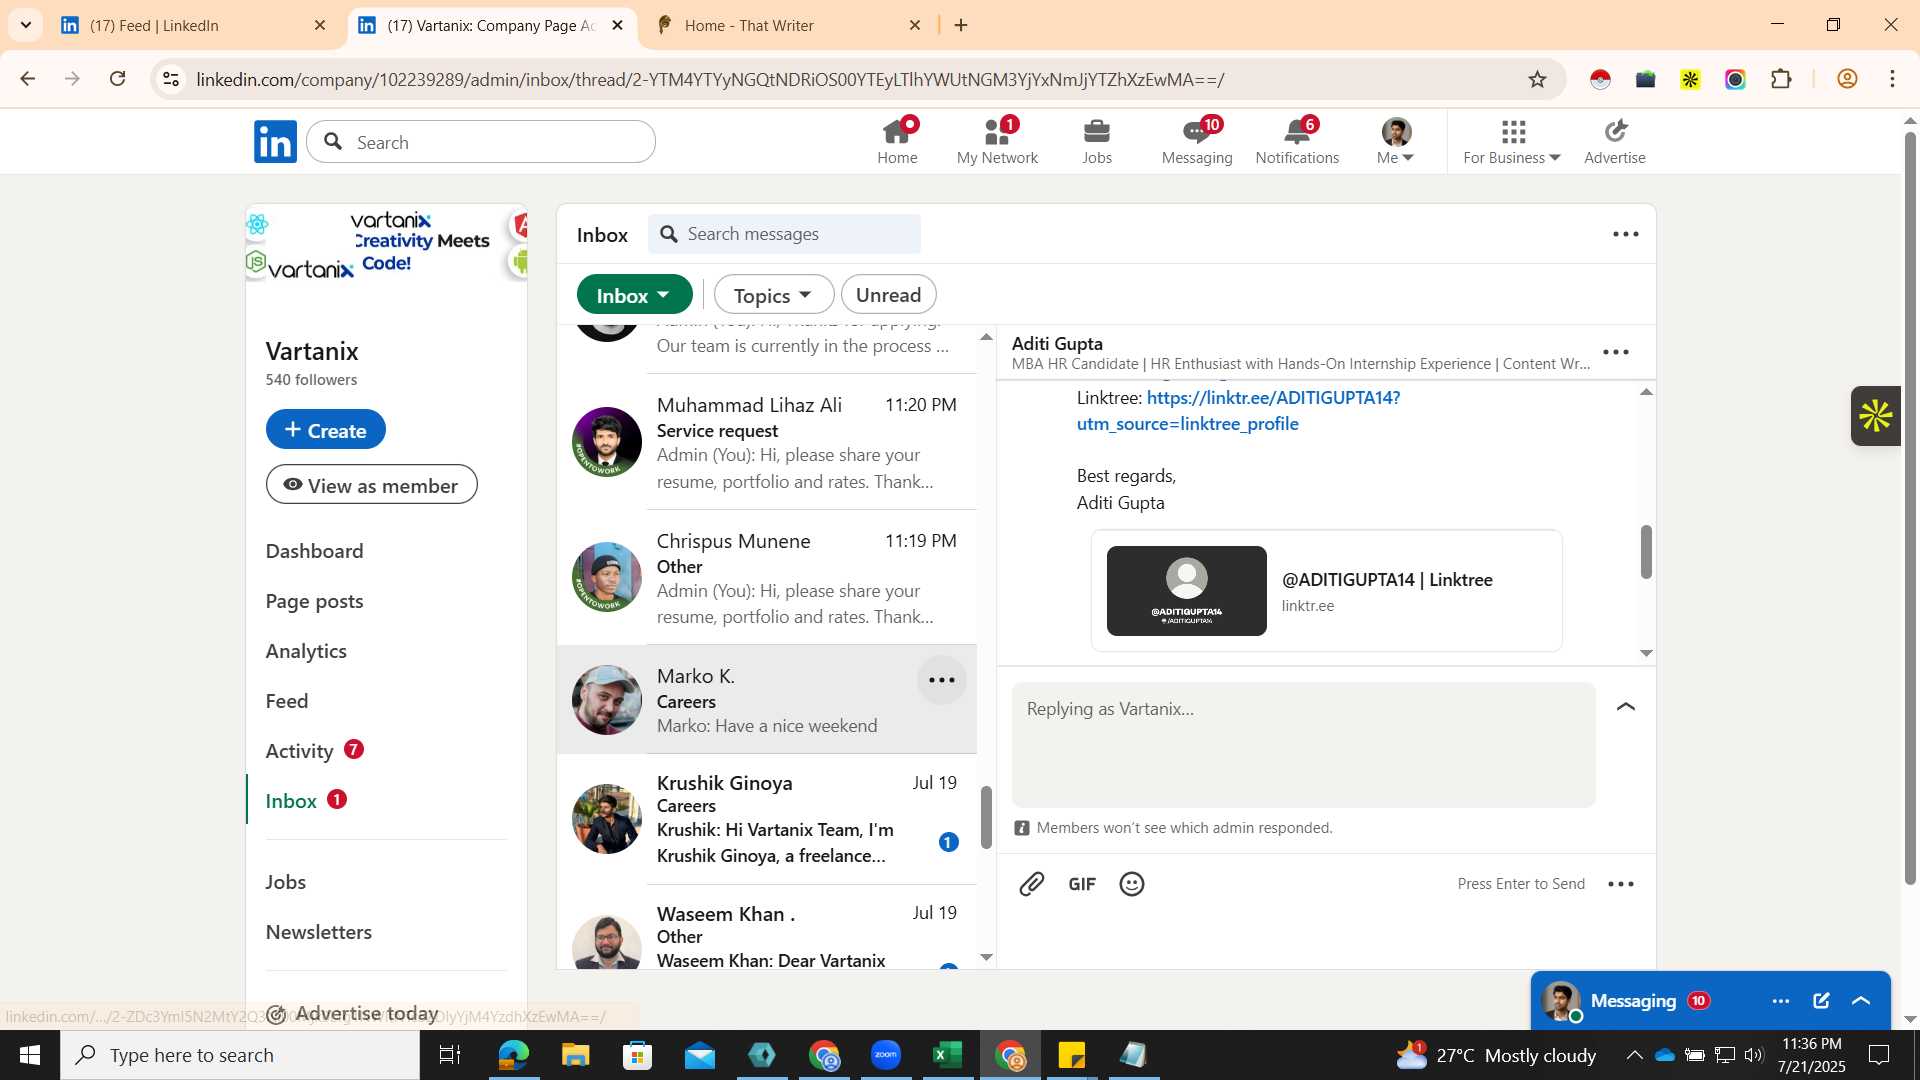Screen dimensions: 1920x1080
Task: Open Dashboard in page sidebar
Action: [x=314, y=551]
